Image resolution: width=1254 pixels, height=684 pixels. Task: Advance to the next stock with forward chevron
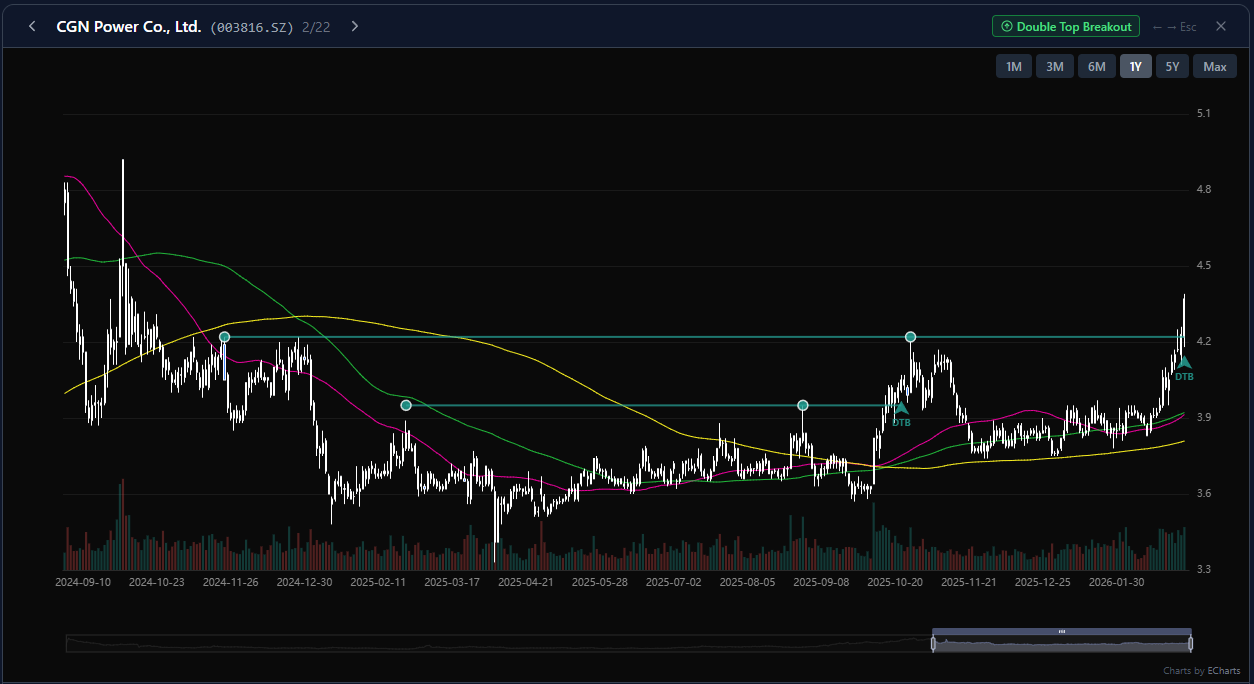point(354,27)
